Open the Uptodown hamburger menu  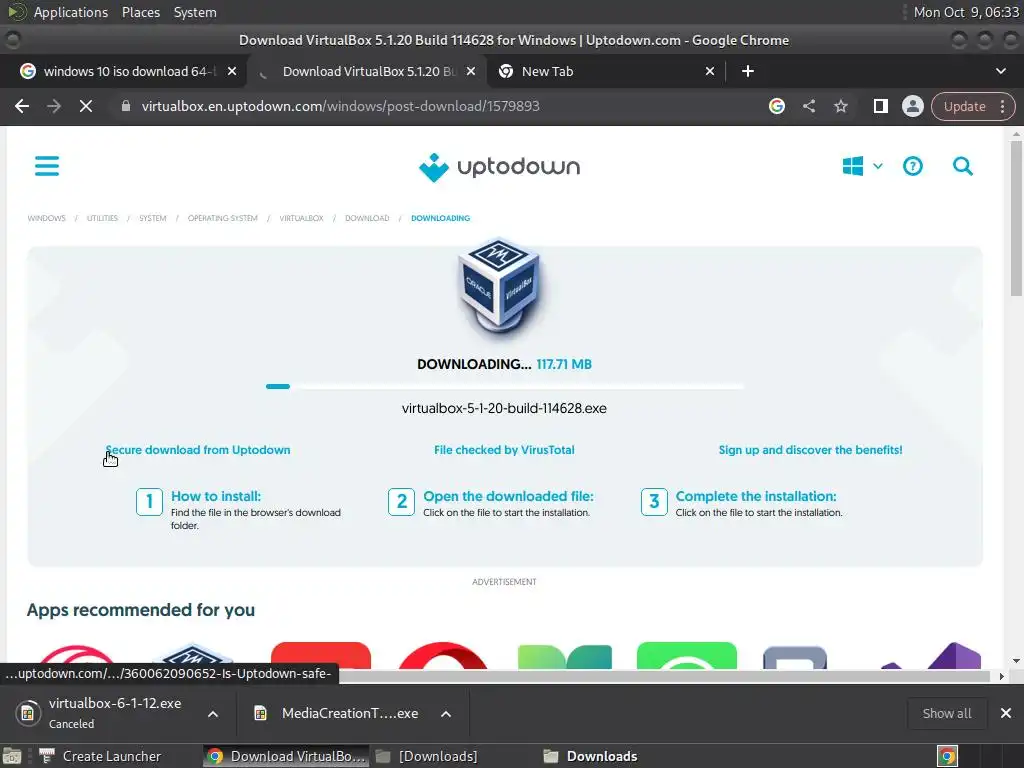(x=47, y=166)
